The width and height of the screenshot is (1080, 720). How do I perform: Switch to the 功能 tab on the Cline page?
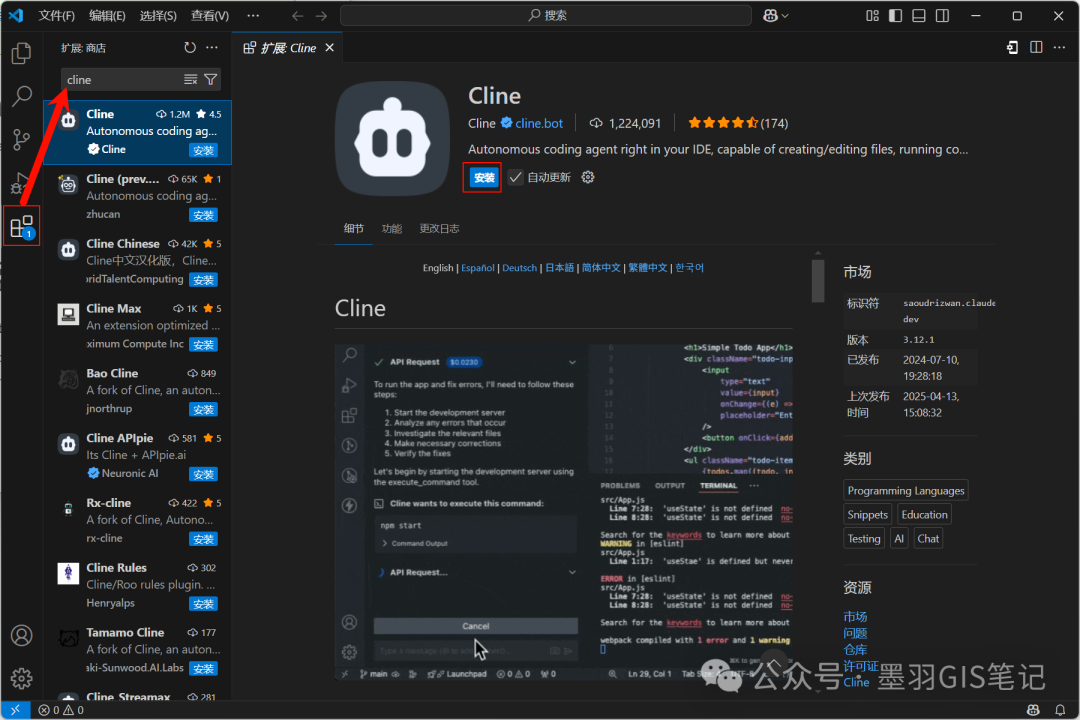[391, 228]
